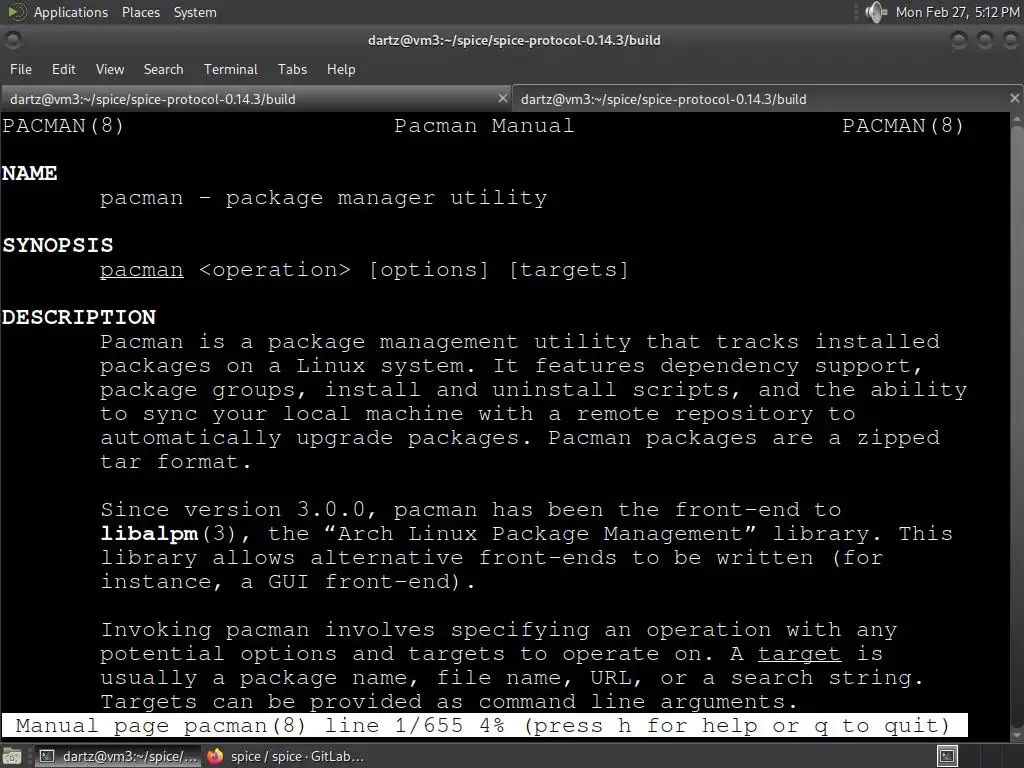Click the '[targets]' text in synopsis
Screen dimensions: 1024x768
(x=568, y=270)
